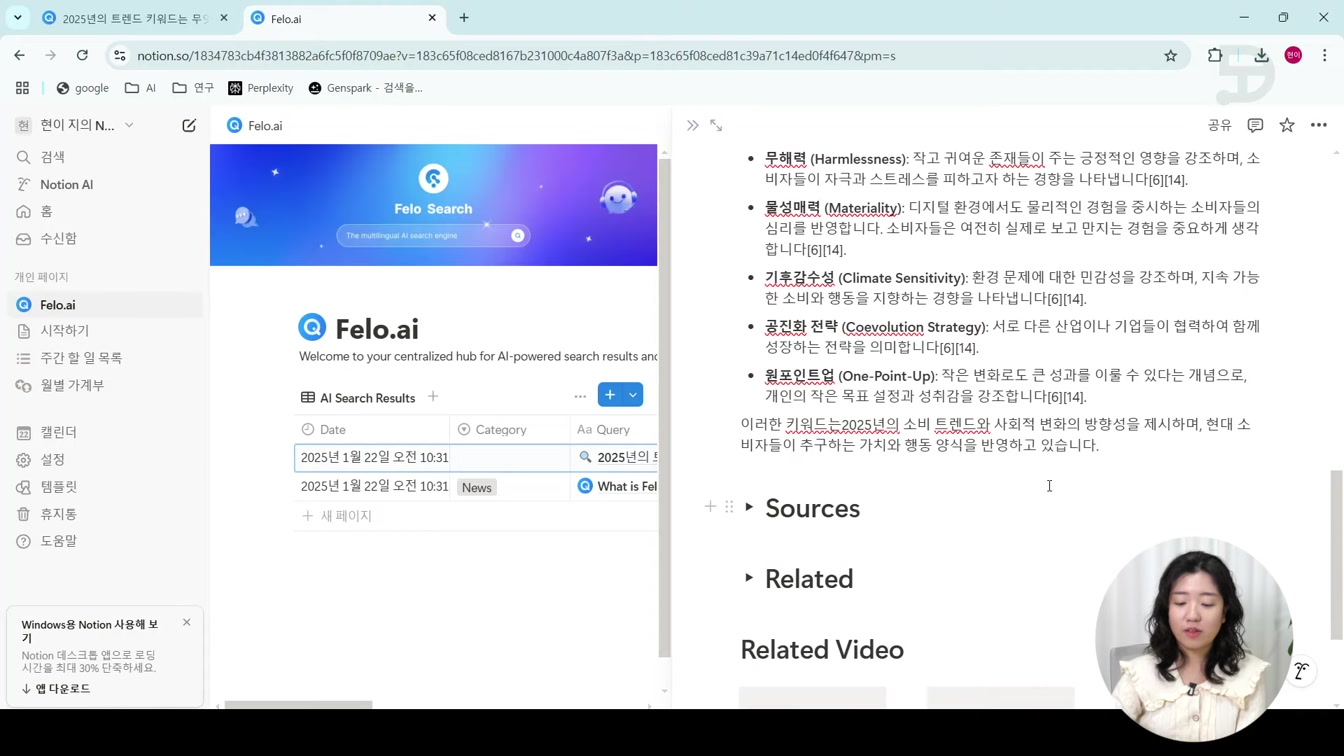Open a new browser tab

tap(464, 18)
